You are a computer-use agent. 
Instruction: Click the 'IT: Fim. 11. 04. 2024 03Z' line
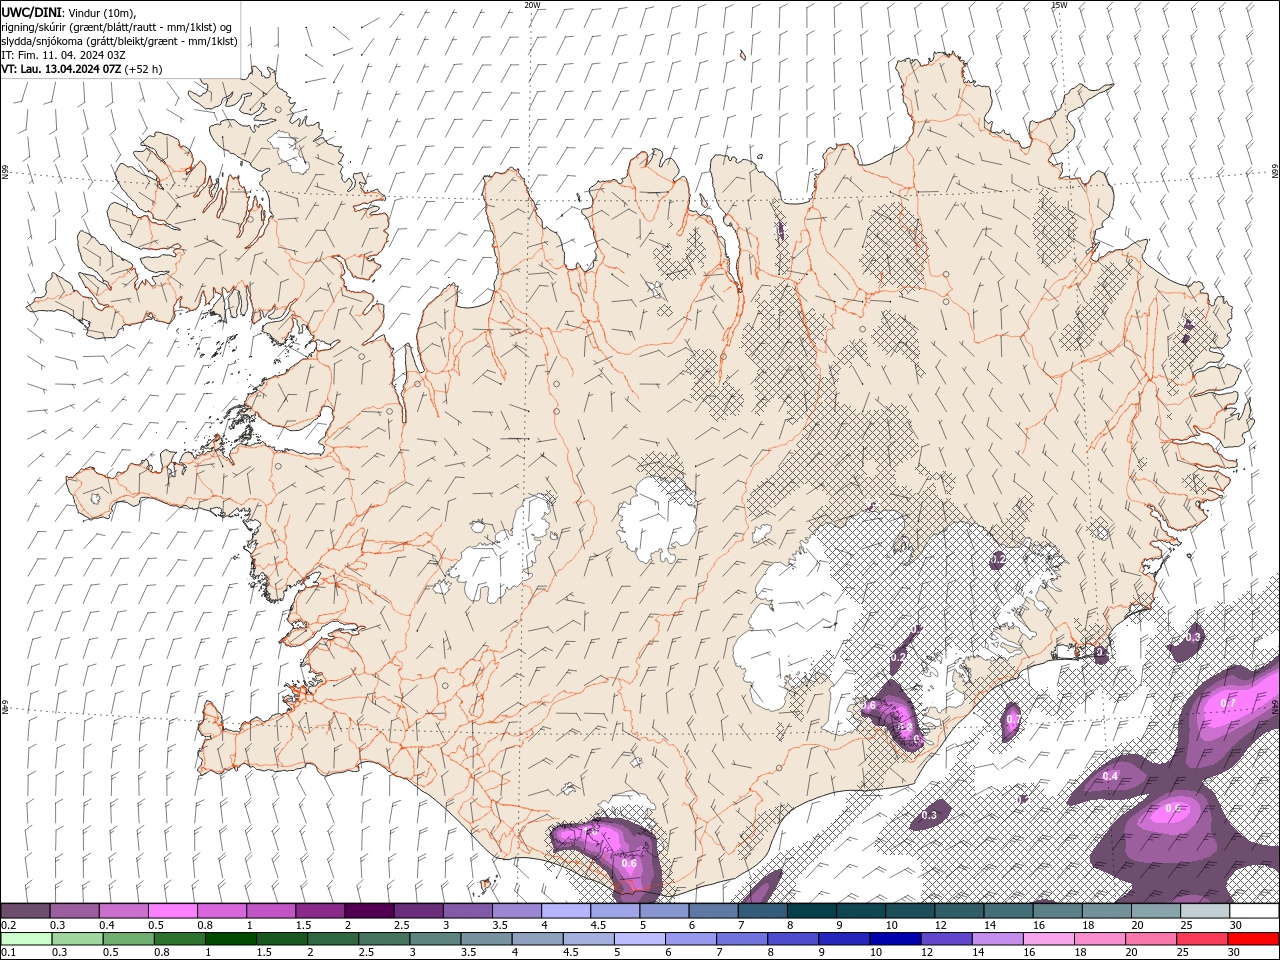click(x=63, y=55)
